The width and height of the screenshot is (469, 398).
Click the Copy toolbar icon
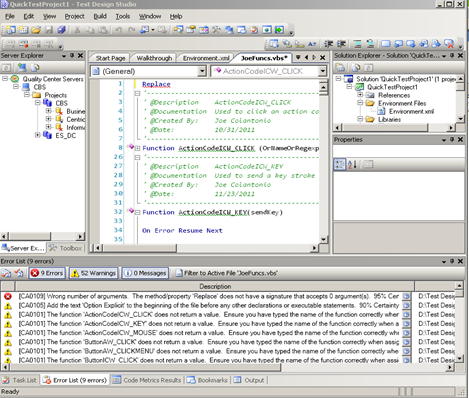[x=90, y=30]
